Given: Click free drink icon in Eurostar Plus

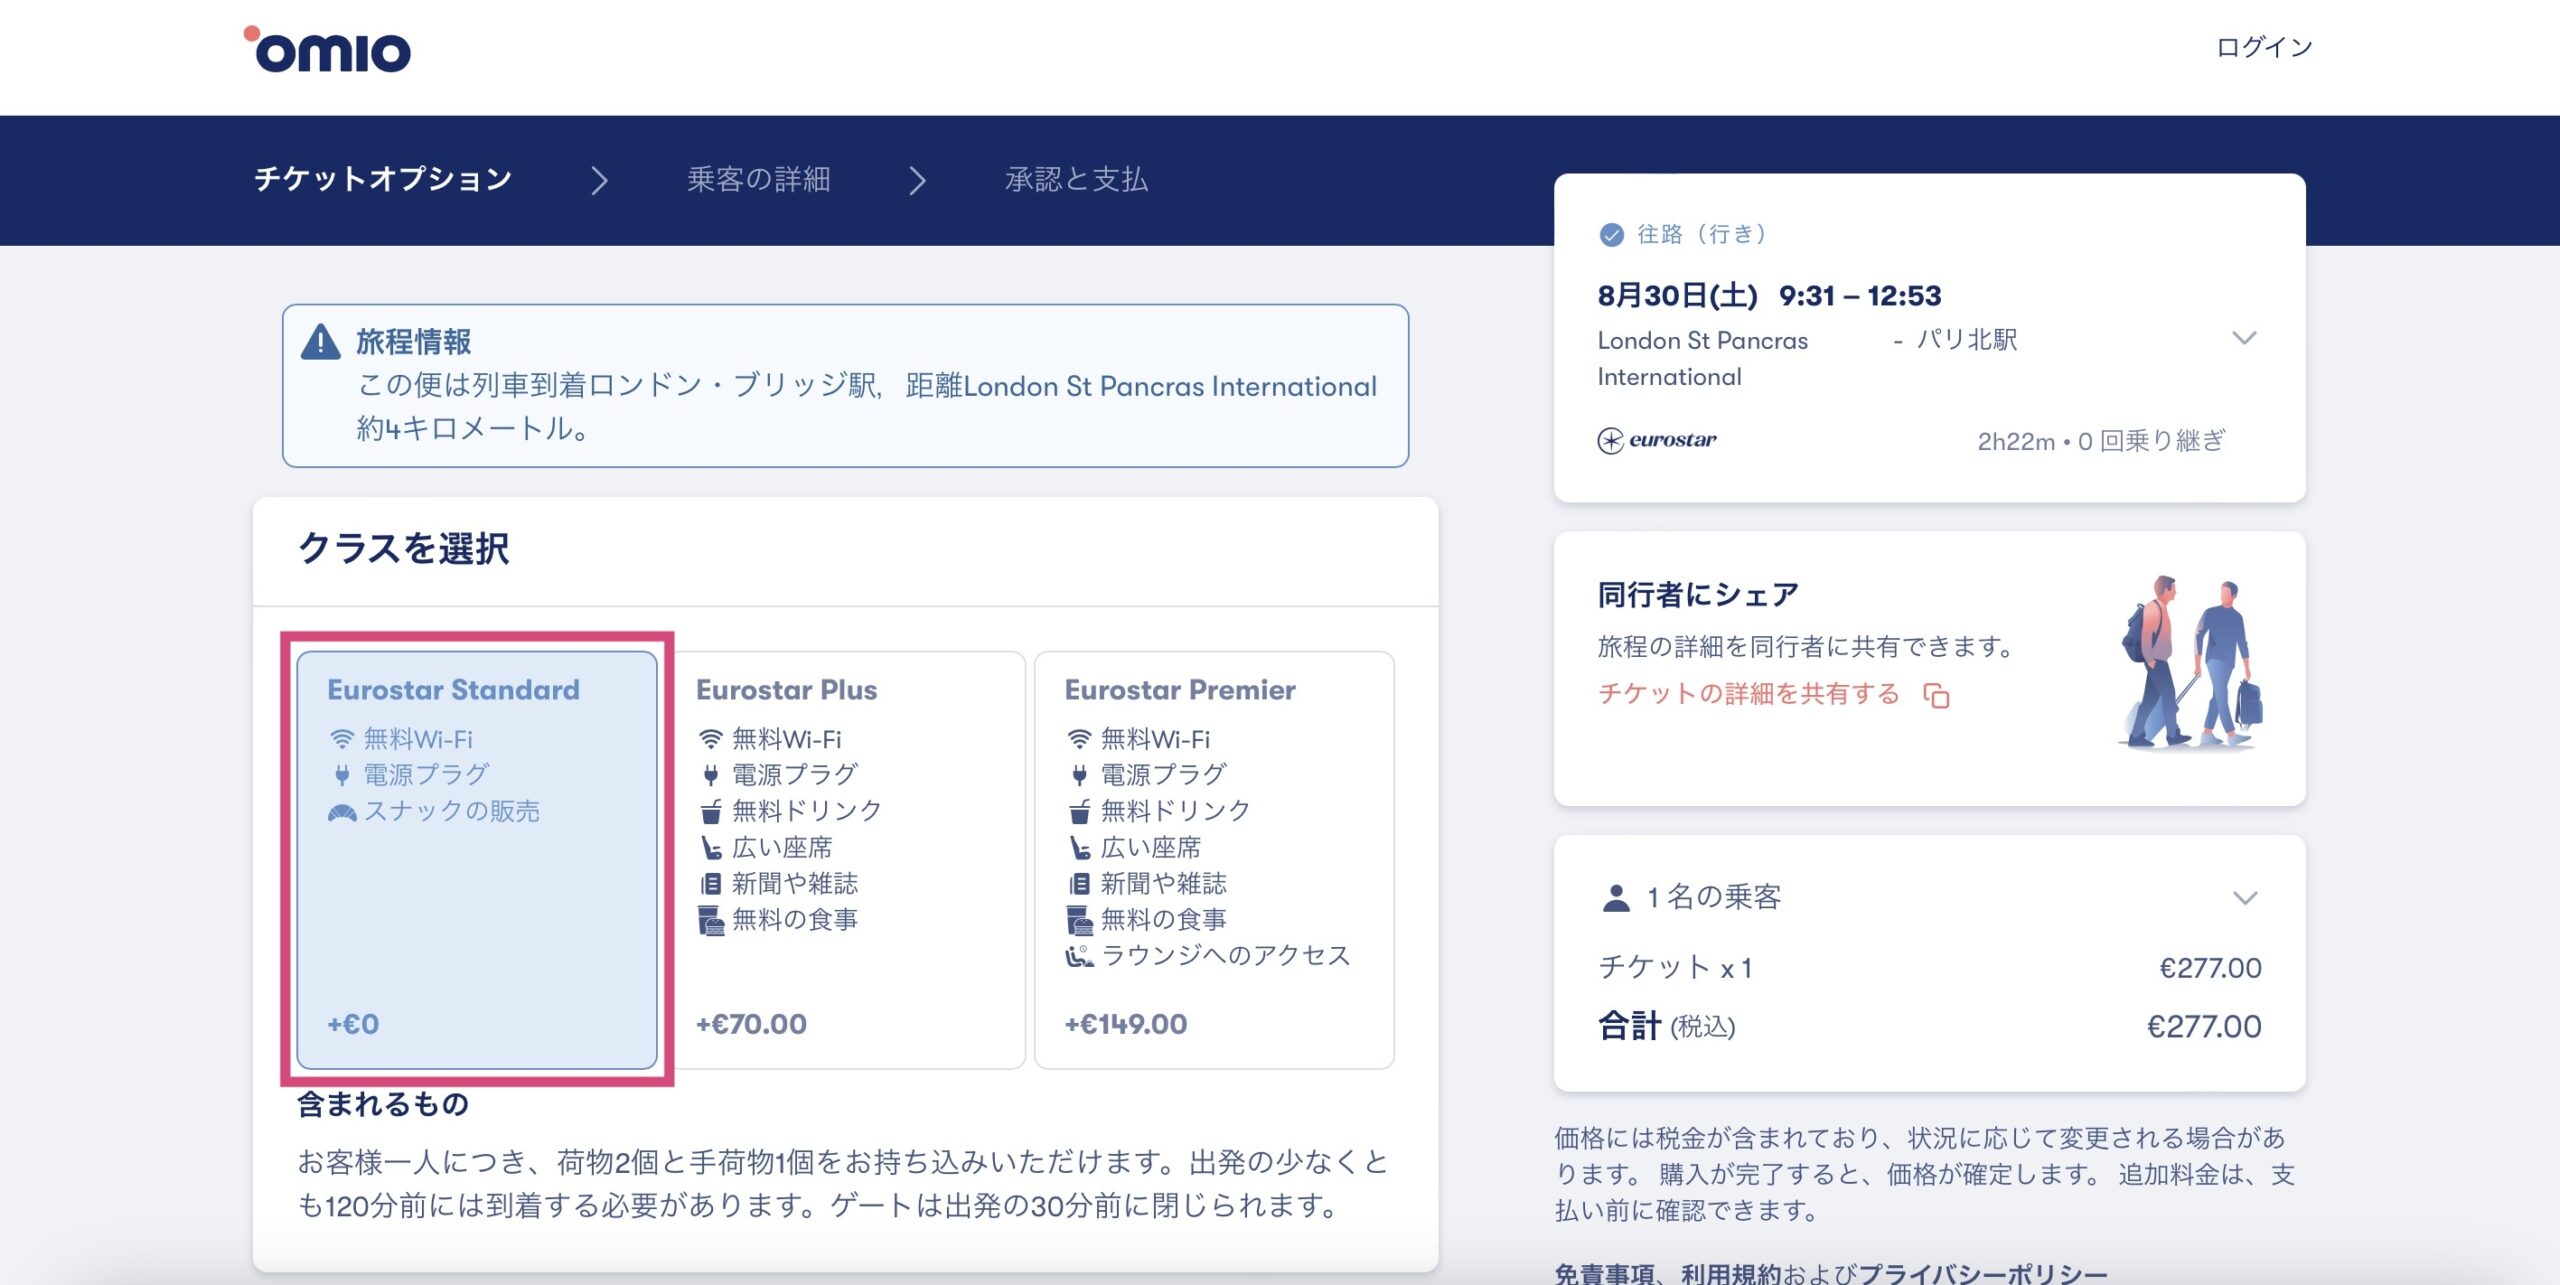Looking at the screenshot, I should pos(710,810).
